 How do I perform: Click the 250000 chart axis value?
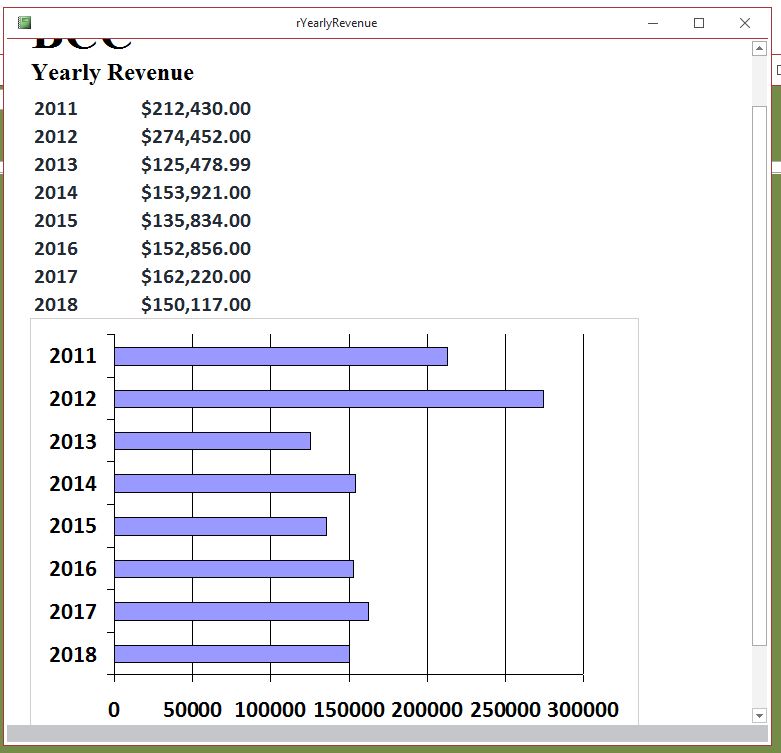505,710
